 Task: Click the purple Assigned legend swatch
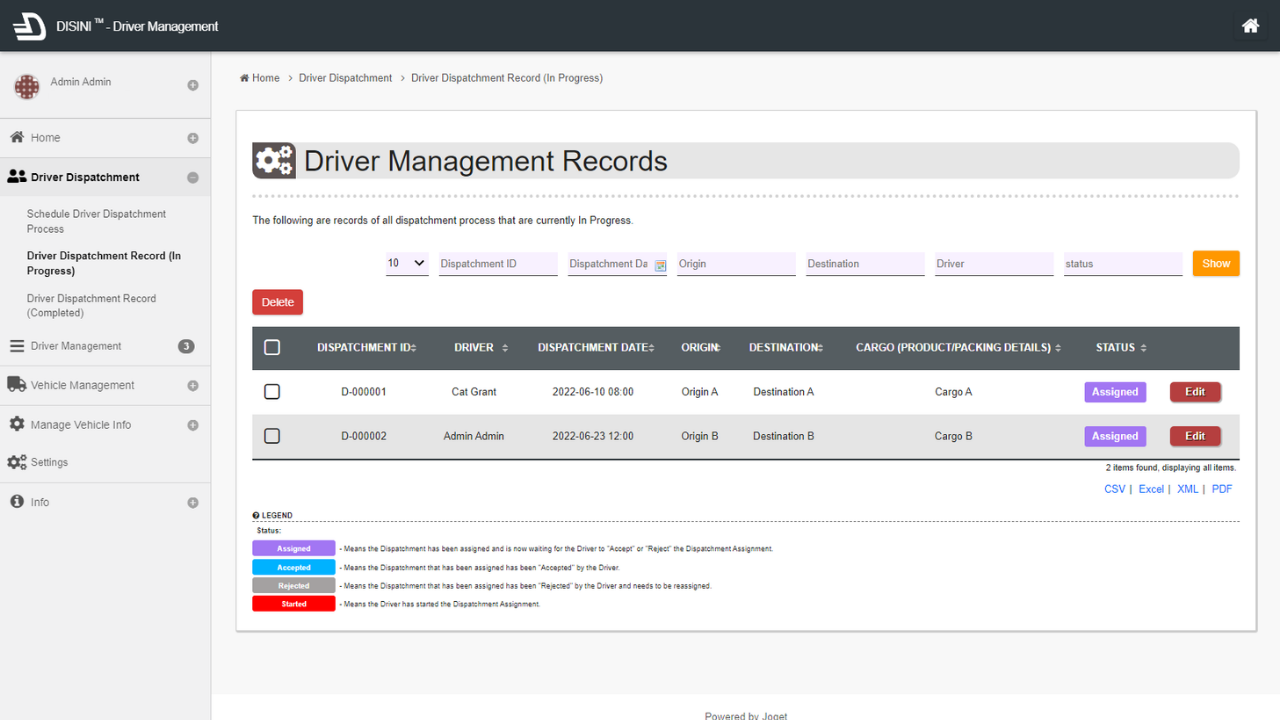point(293,549)
